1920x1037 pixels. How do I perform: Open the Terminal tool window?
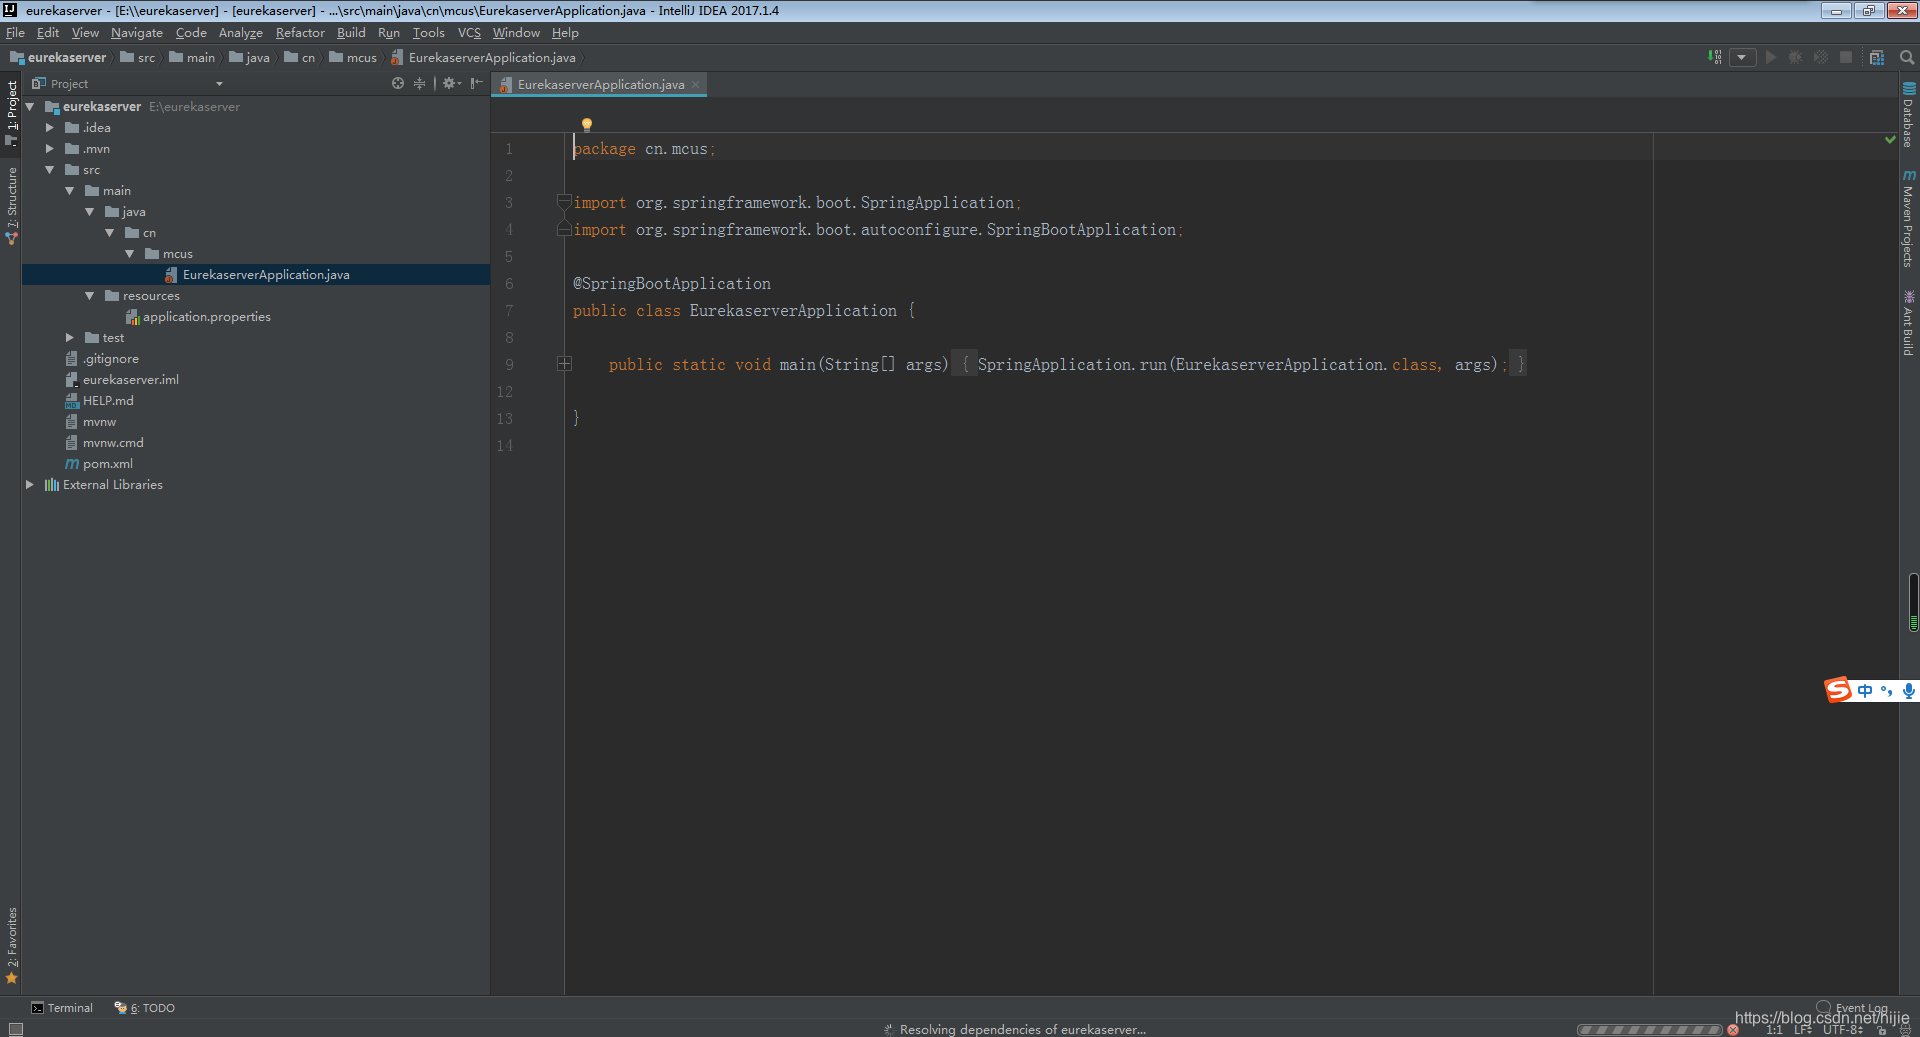(x=62, y=1008)
